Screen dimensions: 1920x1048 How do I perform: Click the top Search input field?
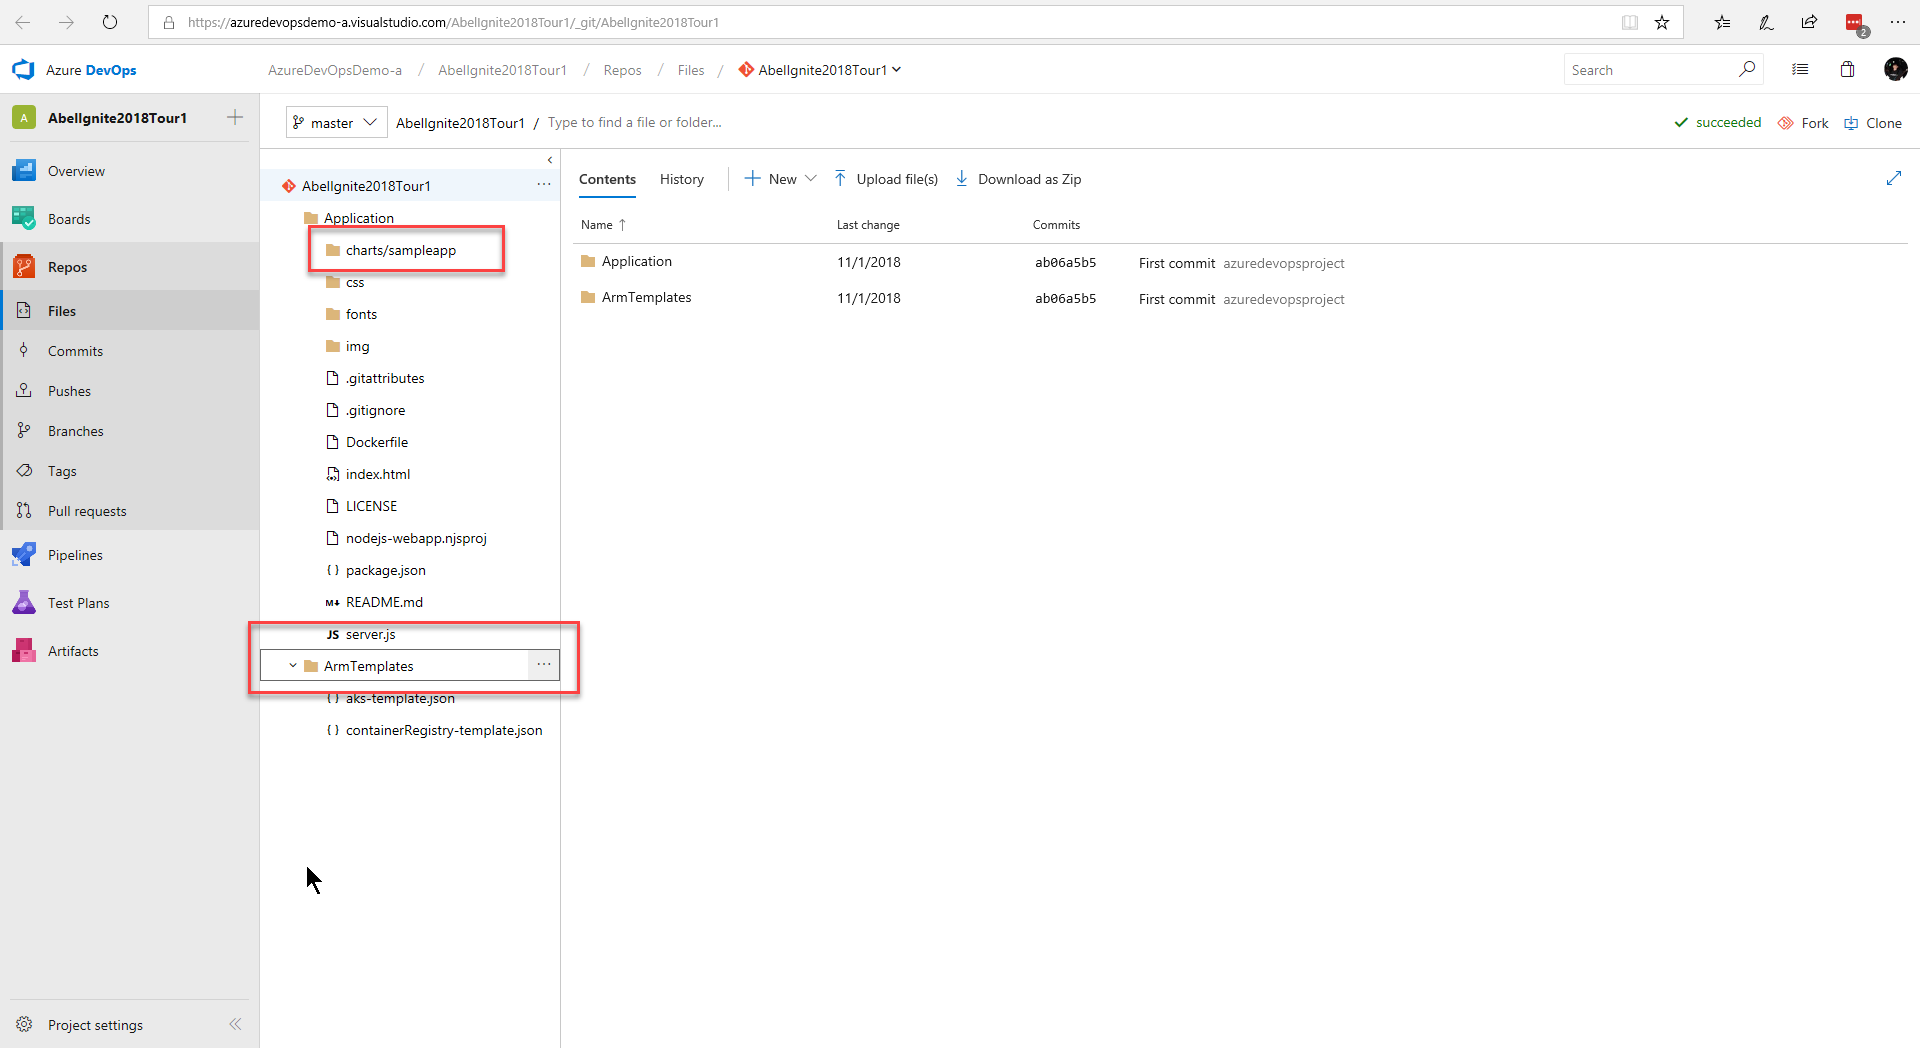1650,70
